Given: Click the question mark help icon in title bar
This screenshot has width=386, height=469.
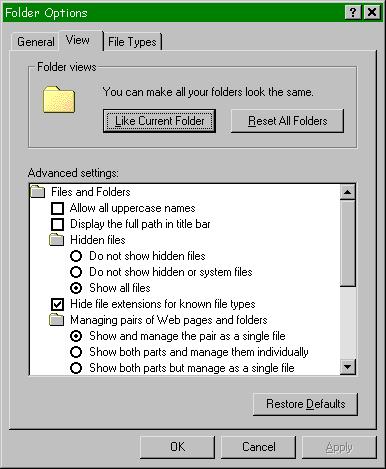Looking at the screenshot, I should pyautogui.click(x=353, y=13).
